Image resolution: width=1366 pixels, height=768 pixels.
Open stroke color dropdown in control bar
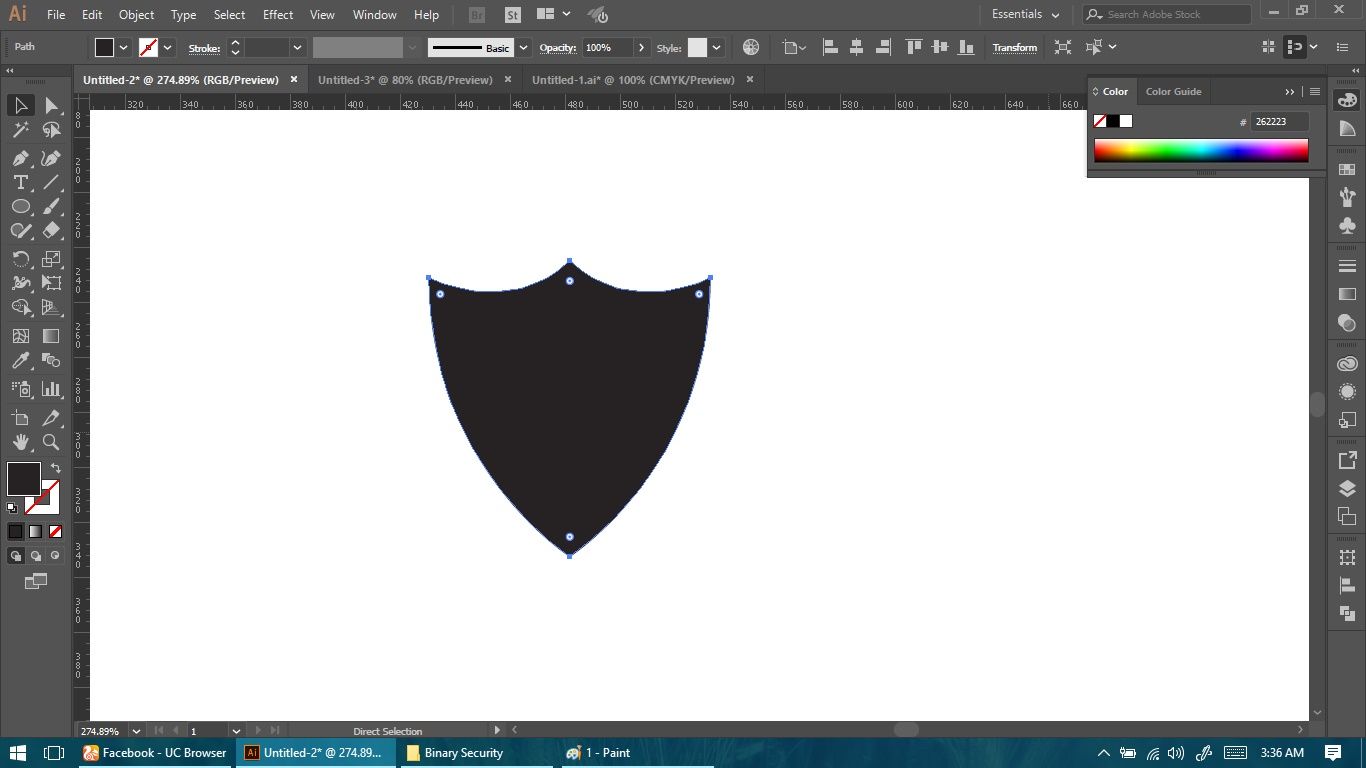(x=168, y=47)
